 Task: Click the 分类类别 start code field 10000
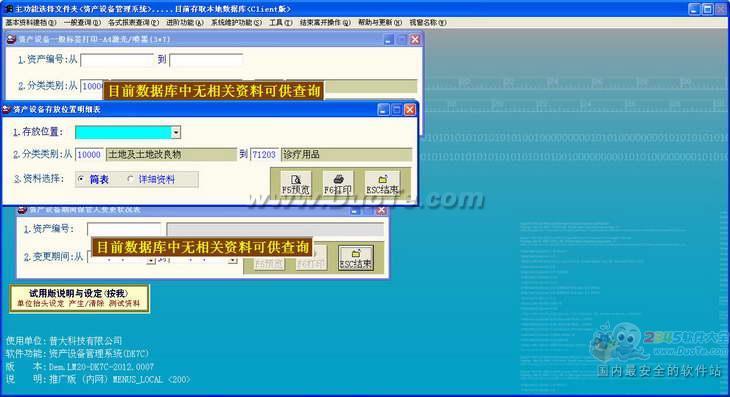click(89, 155)
